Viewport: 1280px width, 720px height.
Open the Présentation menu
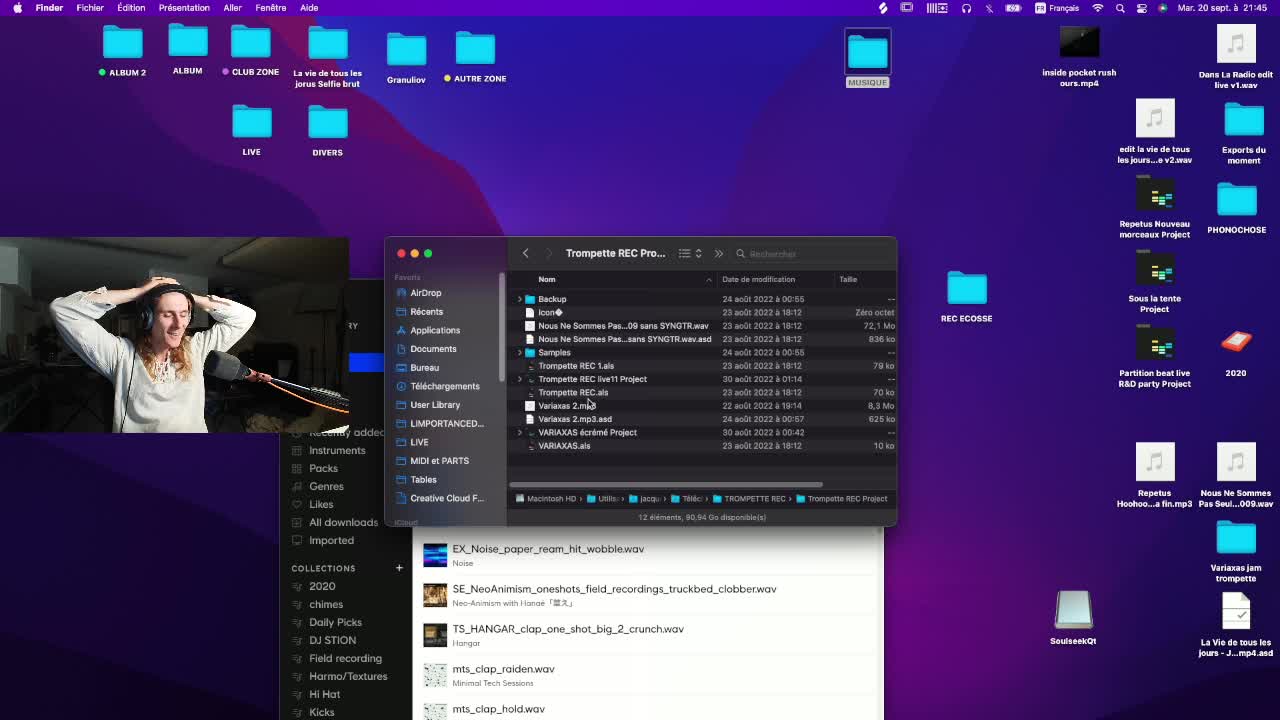(x=184, y=8)
